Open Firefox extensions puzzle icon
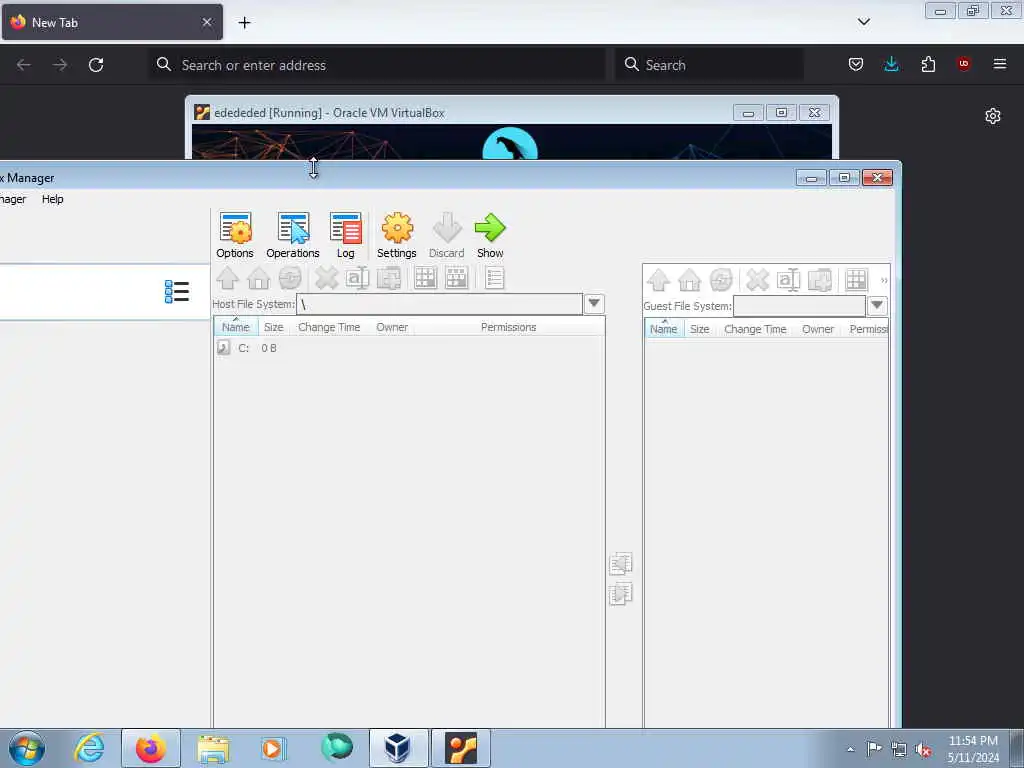This screenshot has height=768, width=1024. point(928,64)
